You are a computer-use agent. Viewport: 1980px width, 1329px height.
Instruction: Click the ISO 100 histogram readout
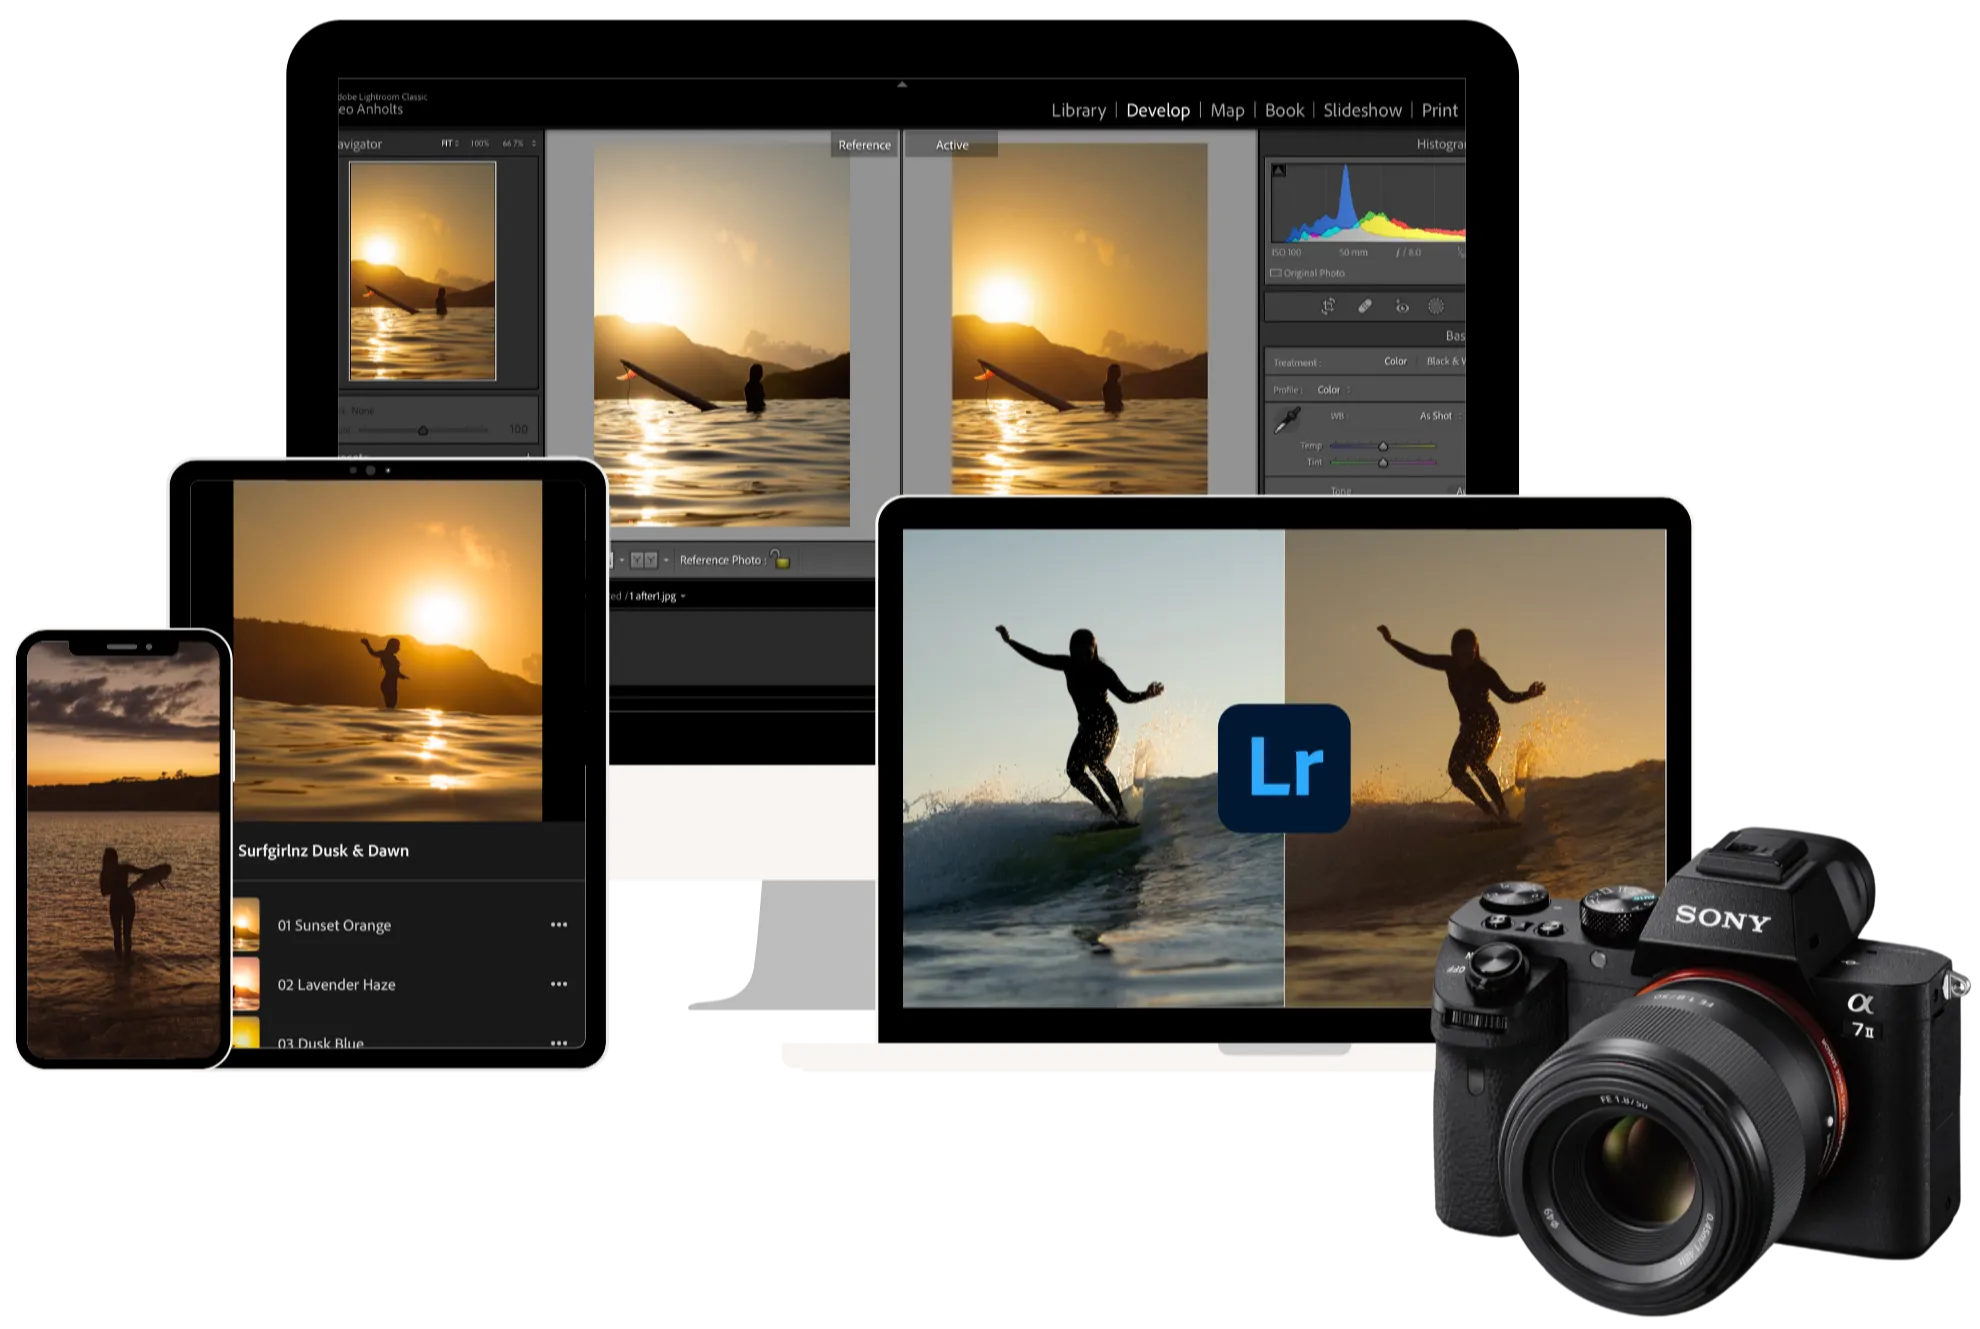(1286, 253)
